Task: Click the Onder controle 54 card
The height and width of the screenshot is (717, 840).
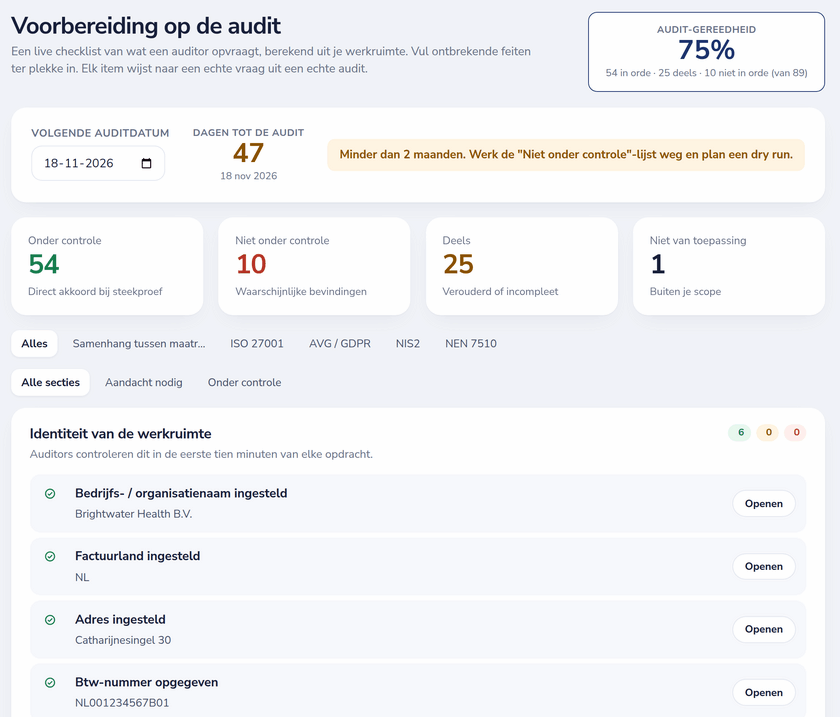Action: (x=107, y=266)
